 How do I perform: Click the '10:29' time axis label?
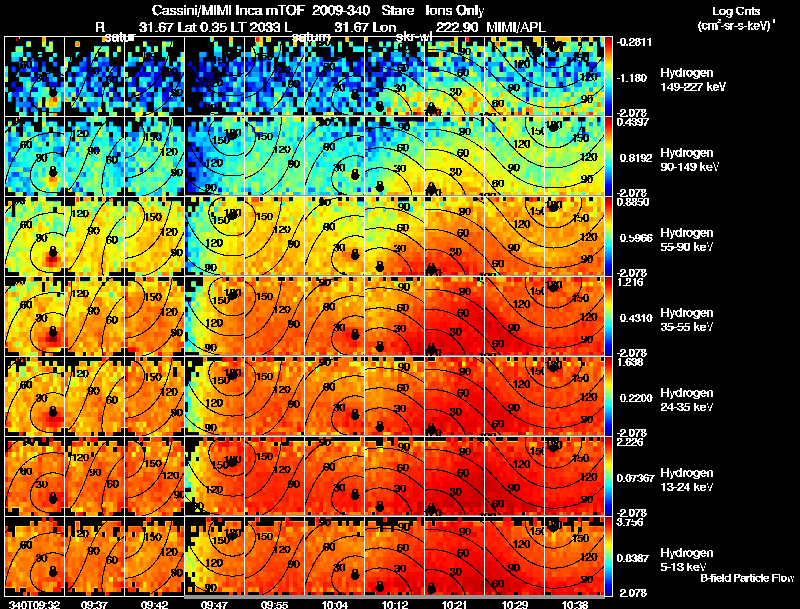click(x=514, y=604)
